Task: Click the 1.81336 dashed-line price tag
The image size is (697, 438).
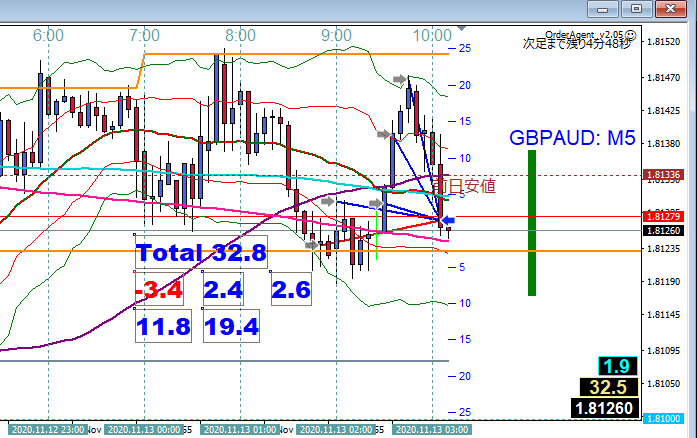Action: (663, 175)
